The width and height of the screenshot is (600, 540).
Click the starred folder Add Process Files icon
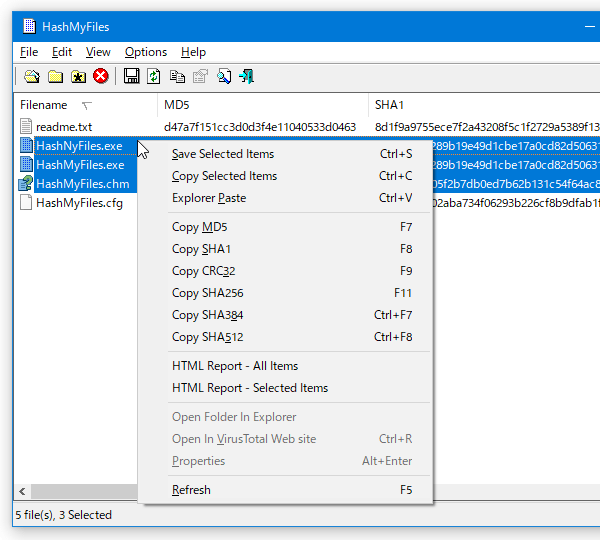pos(78,77)
